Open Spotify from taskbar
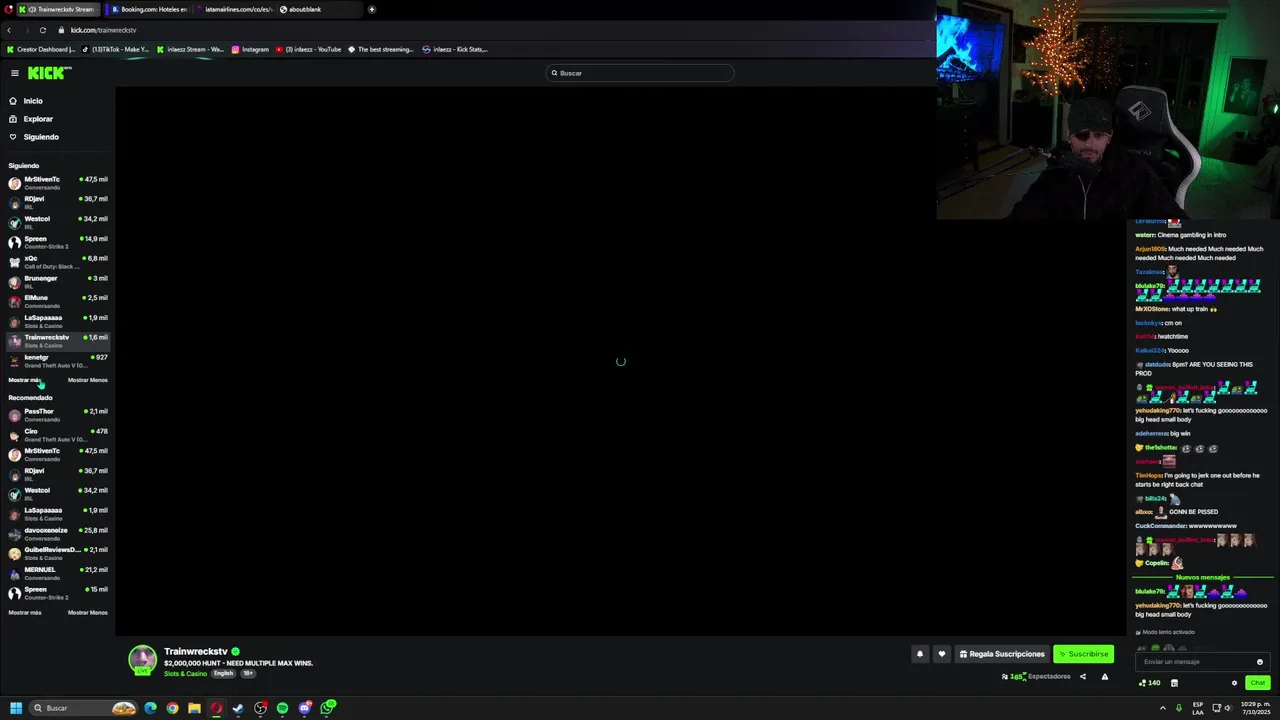 tap(282, 708)
